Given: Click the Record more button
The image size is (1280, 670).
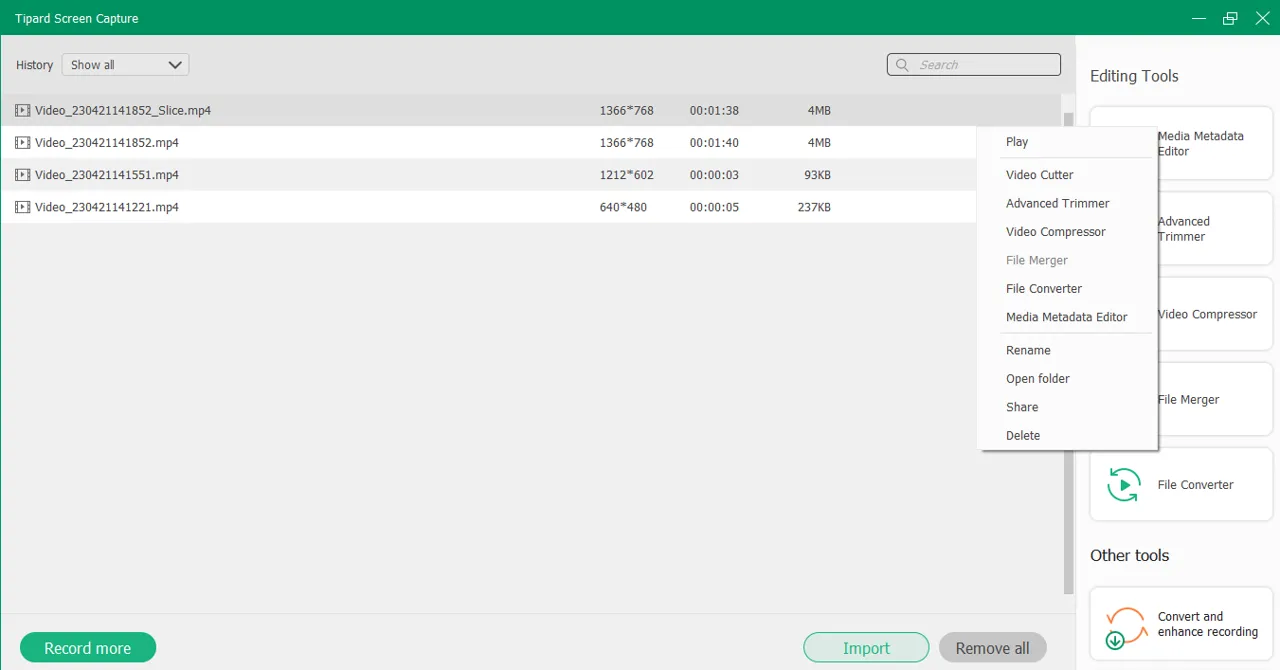Looking at the screenshot, I should [x=88, y=648].
